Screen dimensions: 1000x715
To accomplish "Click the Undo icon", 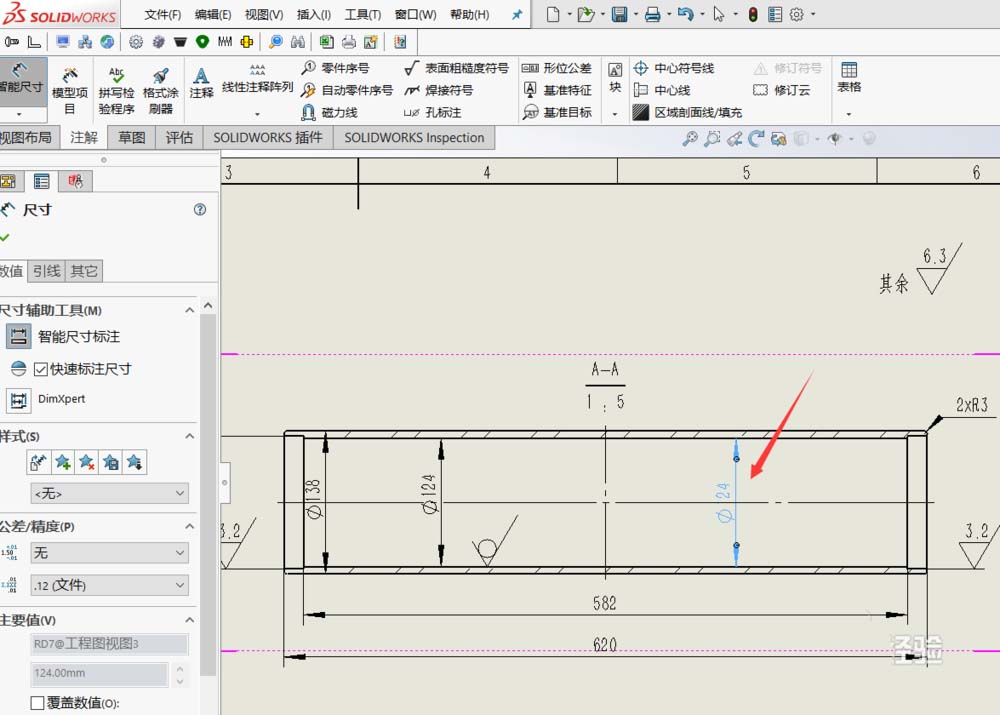I will click(686, 14).
